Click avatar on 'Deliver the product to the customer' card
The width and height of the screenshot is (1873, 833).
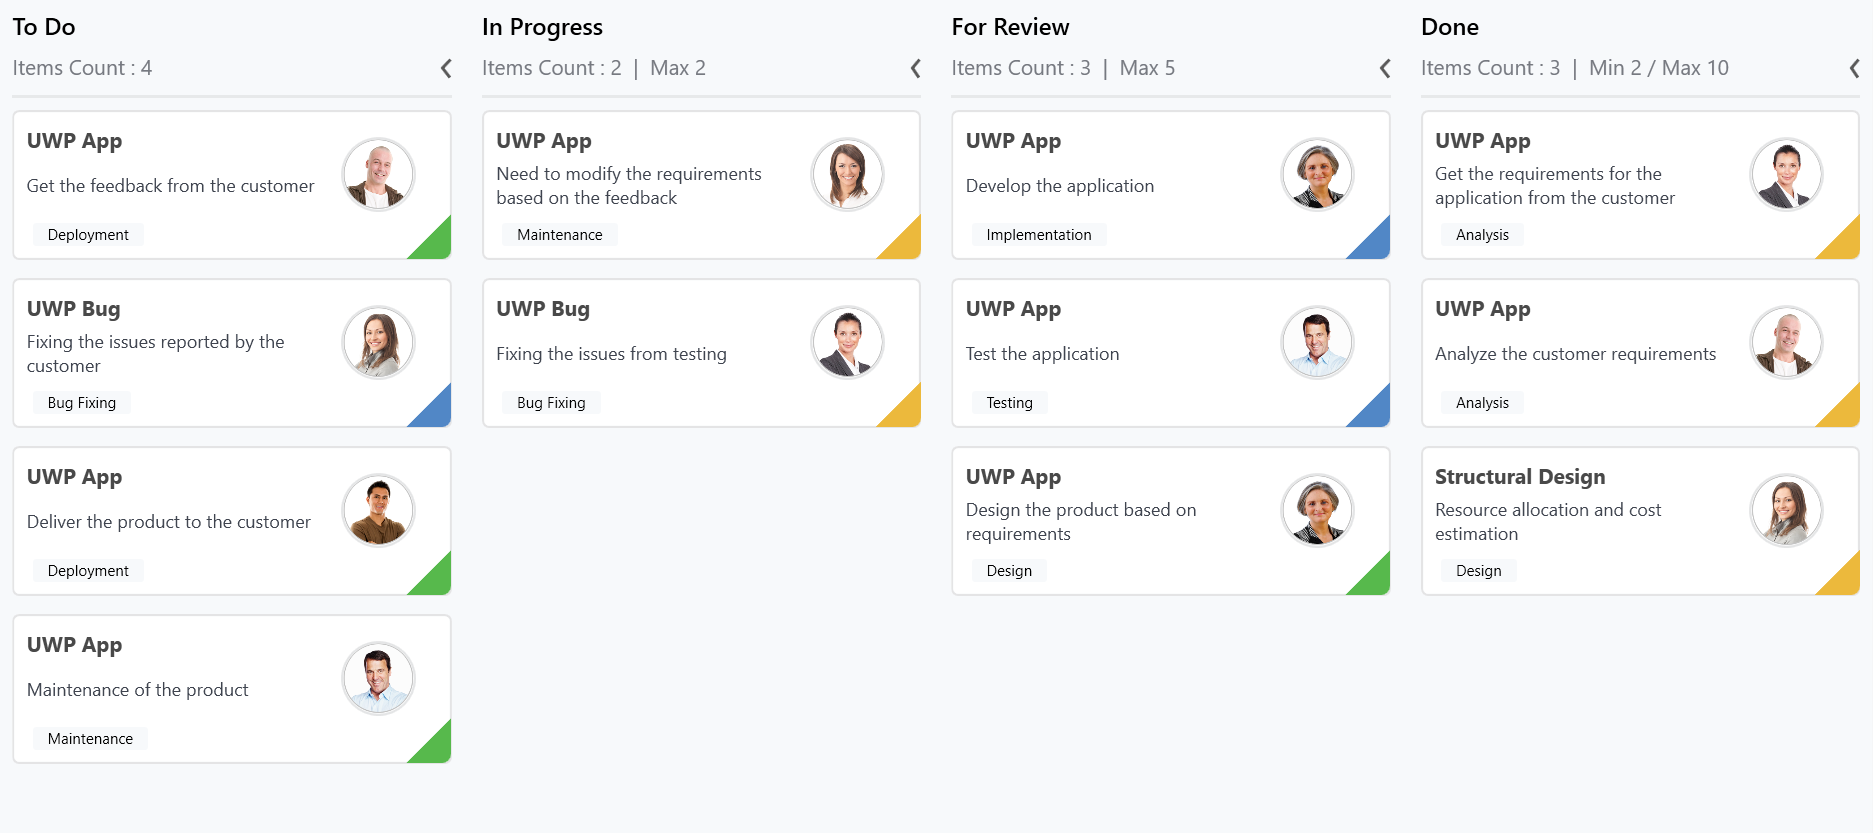[378, 510]
